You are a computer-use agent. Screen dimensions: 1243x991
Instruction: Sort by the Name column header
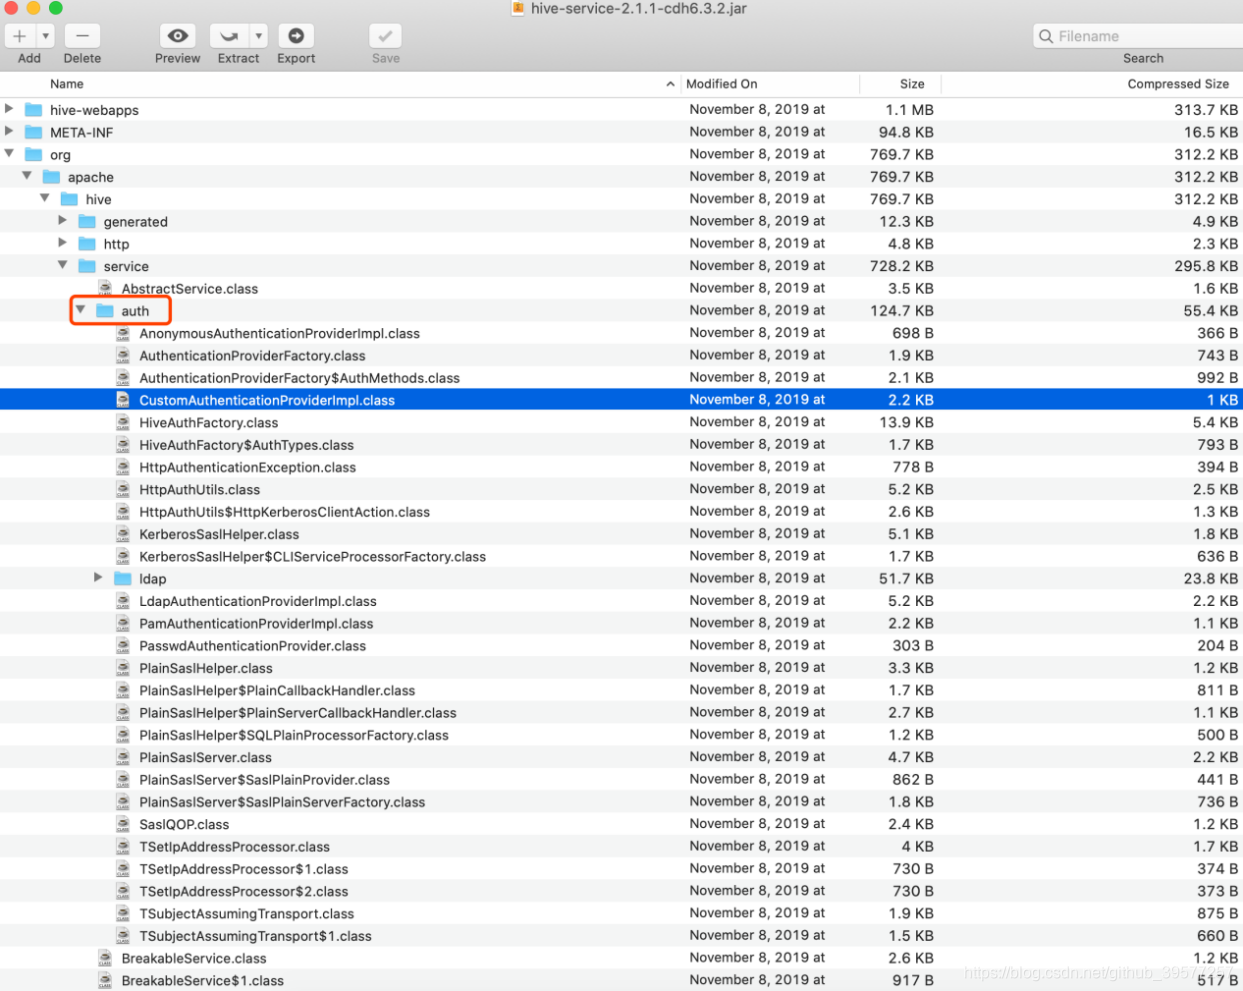click(x=67, y=84)
